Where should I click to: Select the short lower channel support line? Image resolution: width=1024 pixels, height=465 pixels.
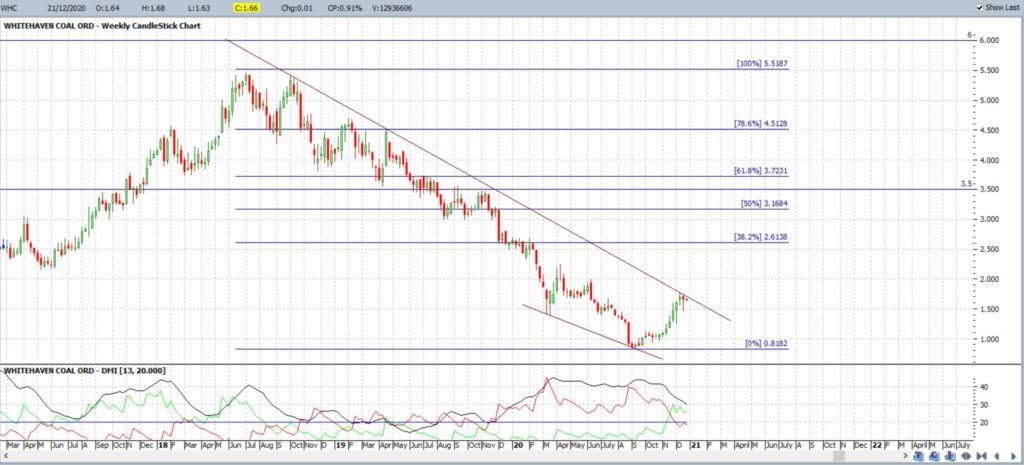pos(592,332)
